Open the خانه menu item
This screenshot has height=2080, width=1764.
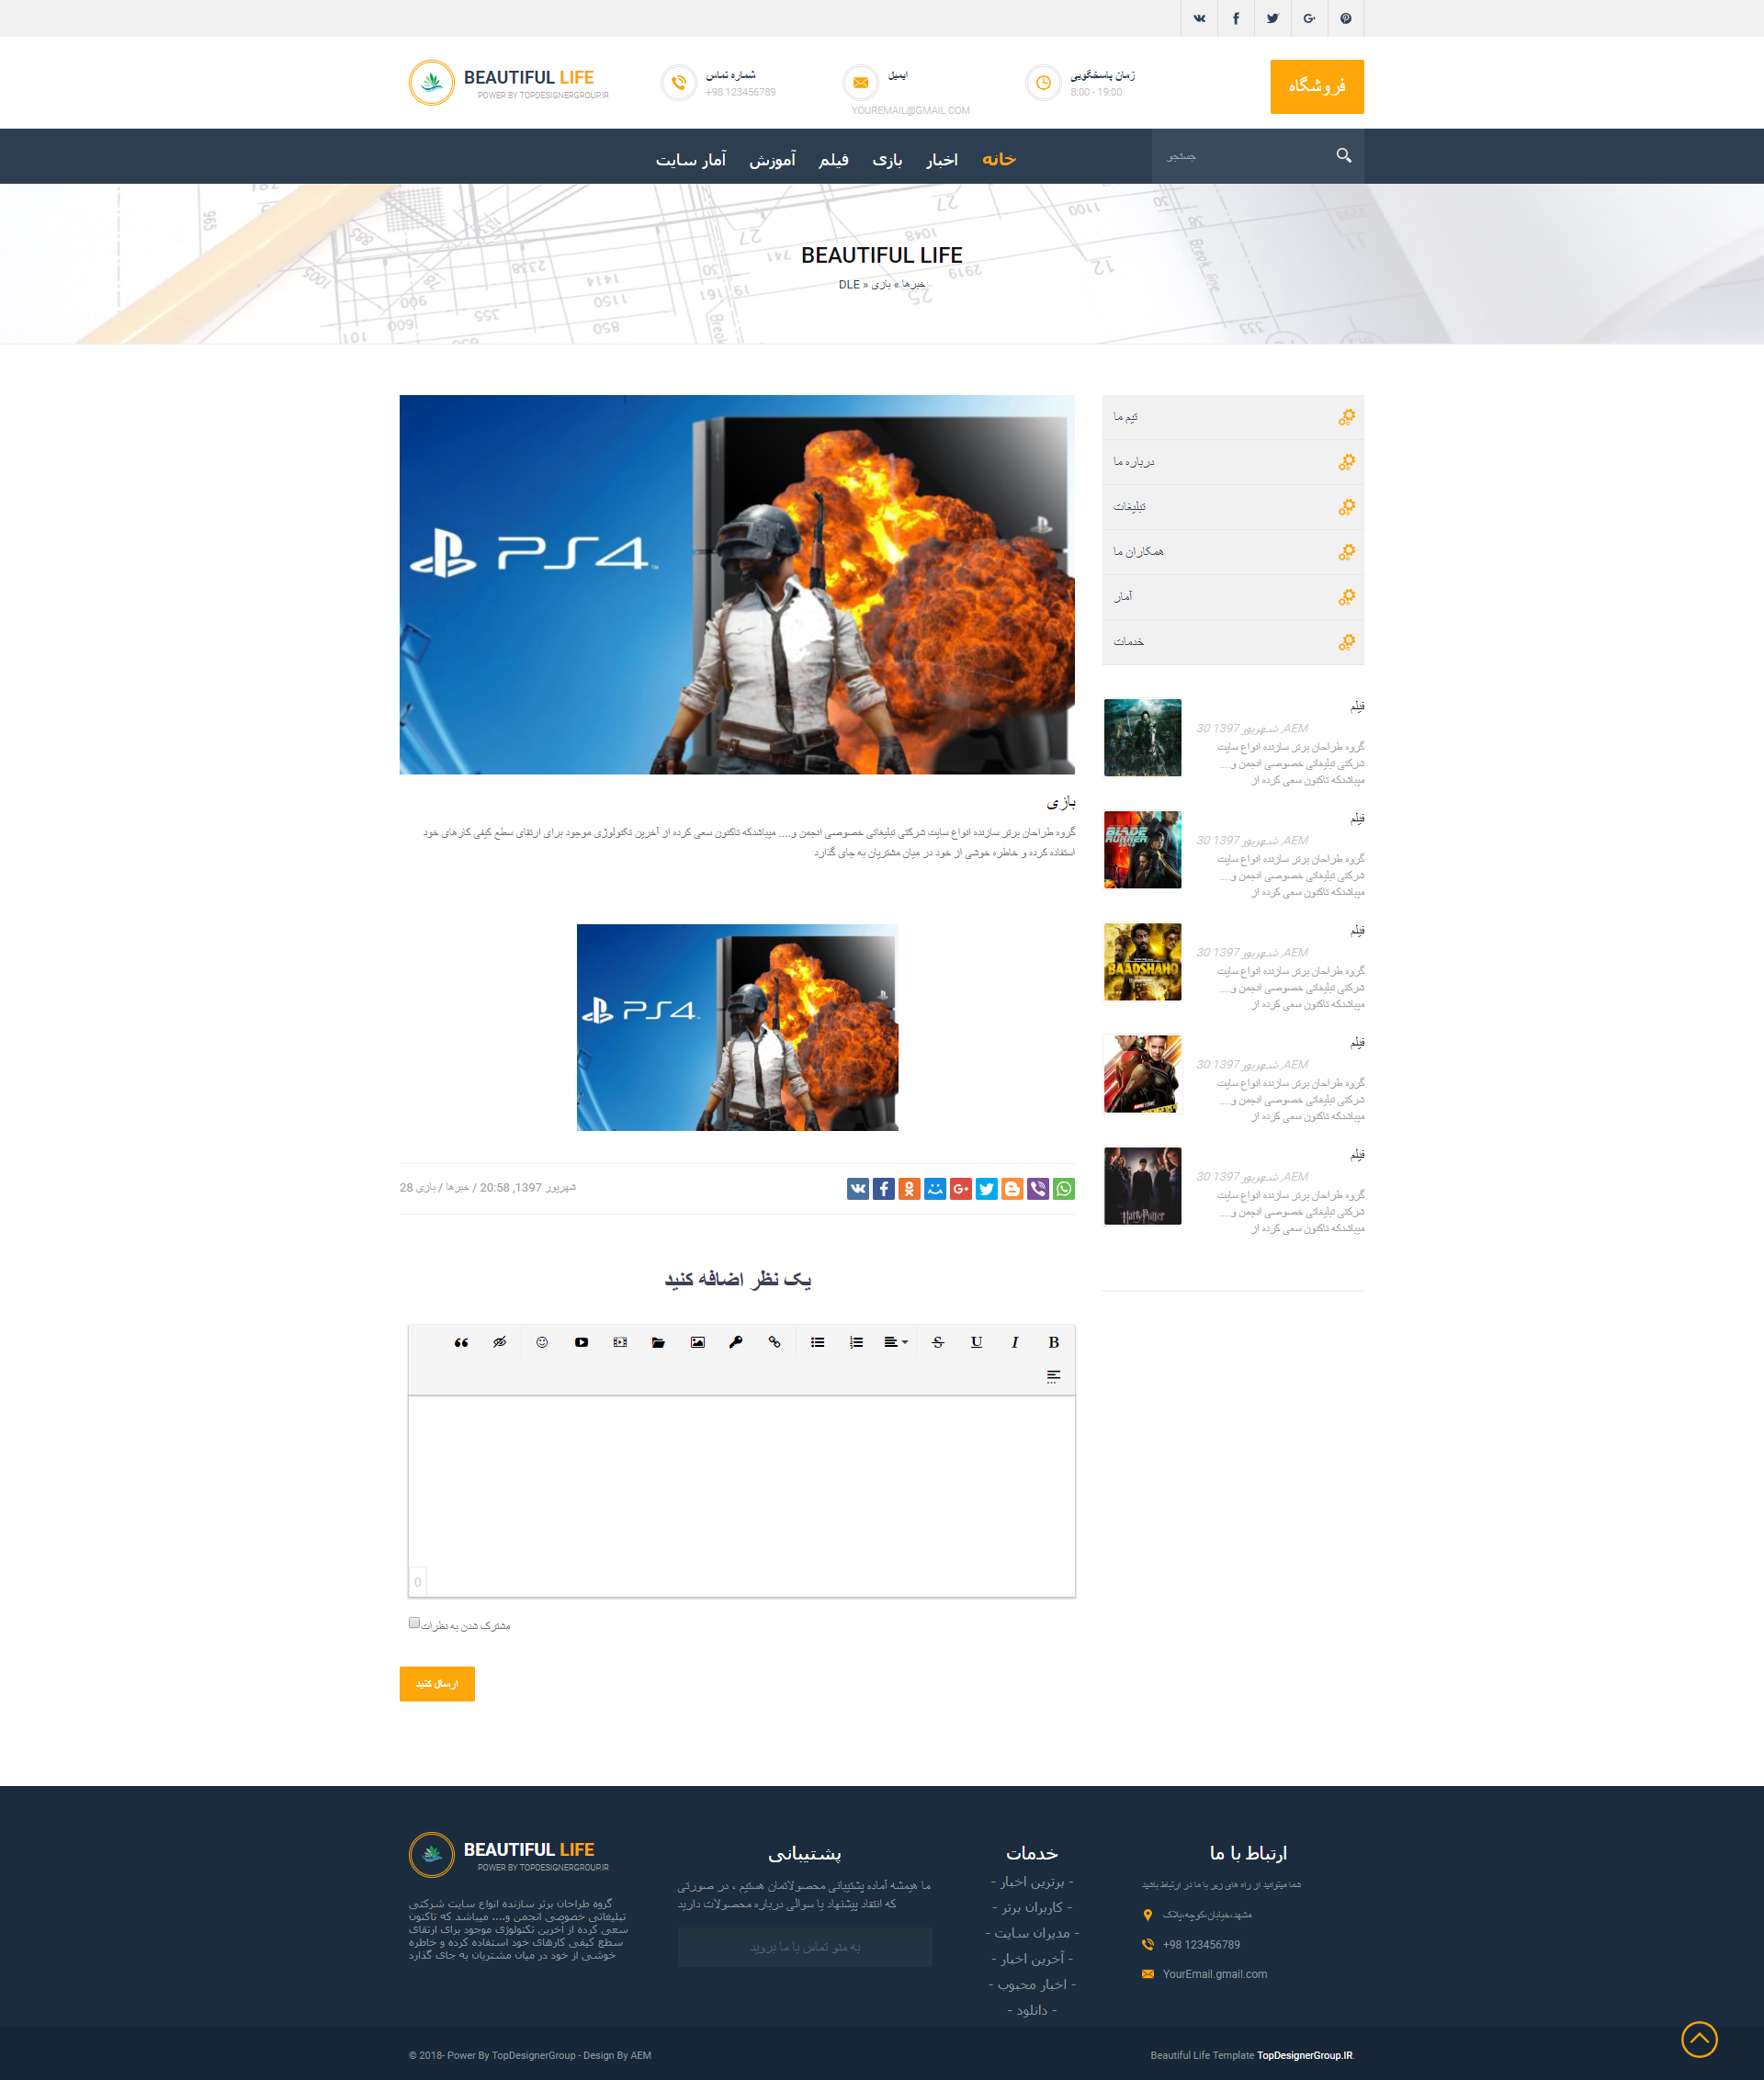[998, 159]
